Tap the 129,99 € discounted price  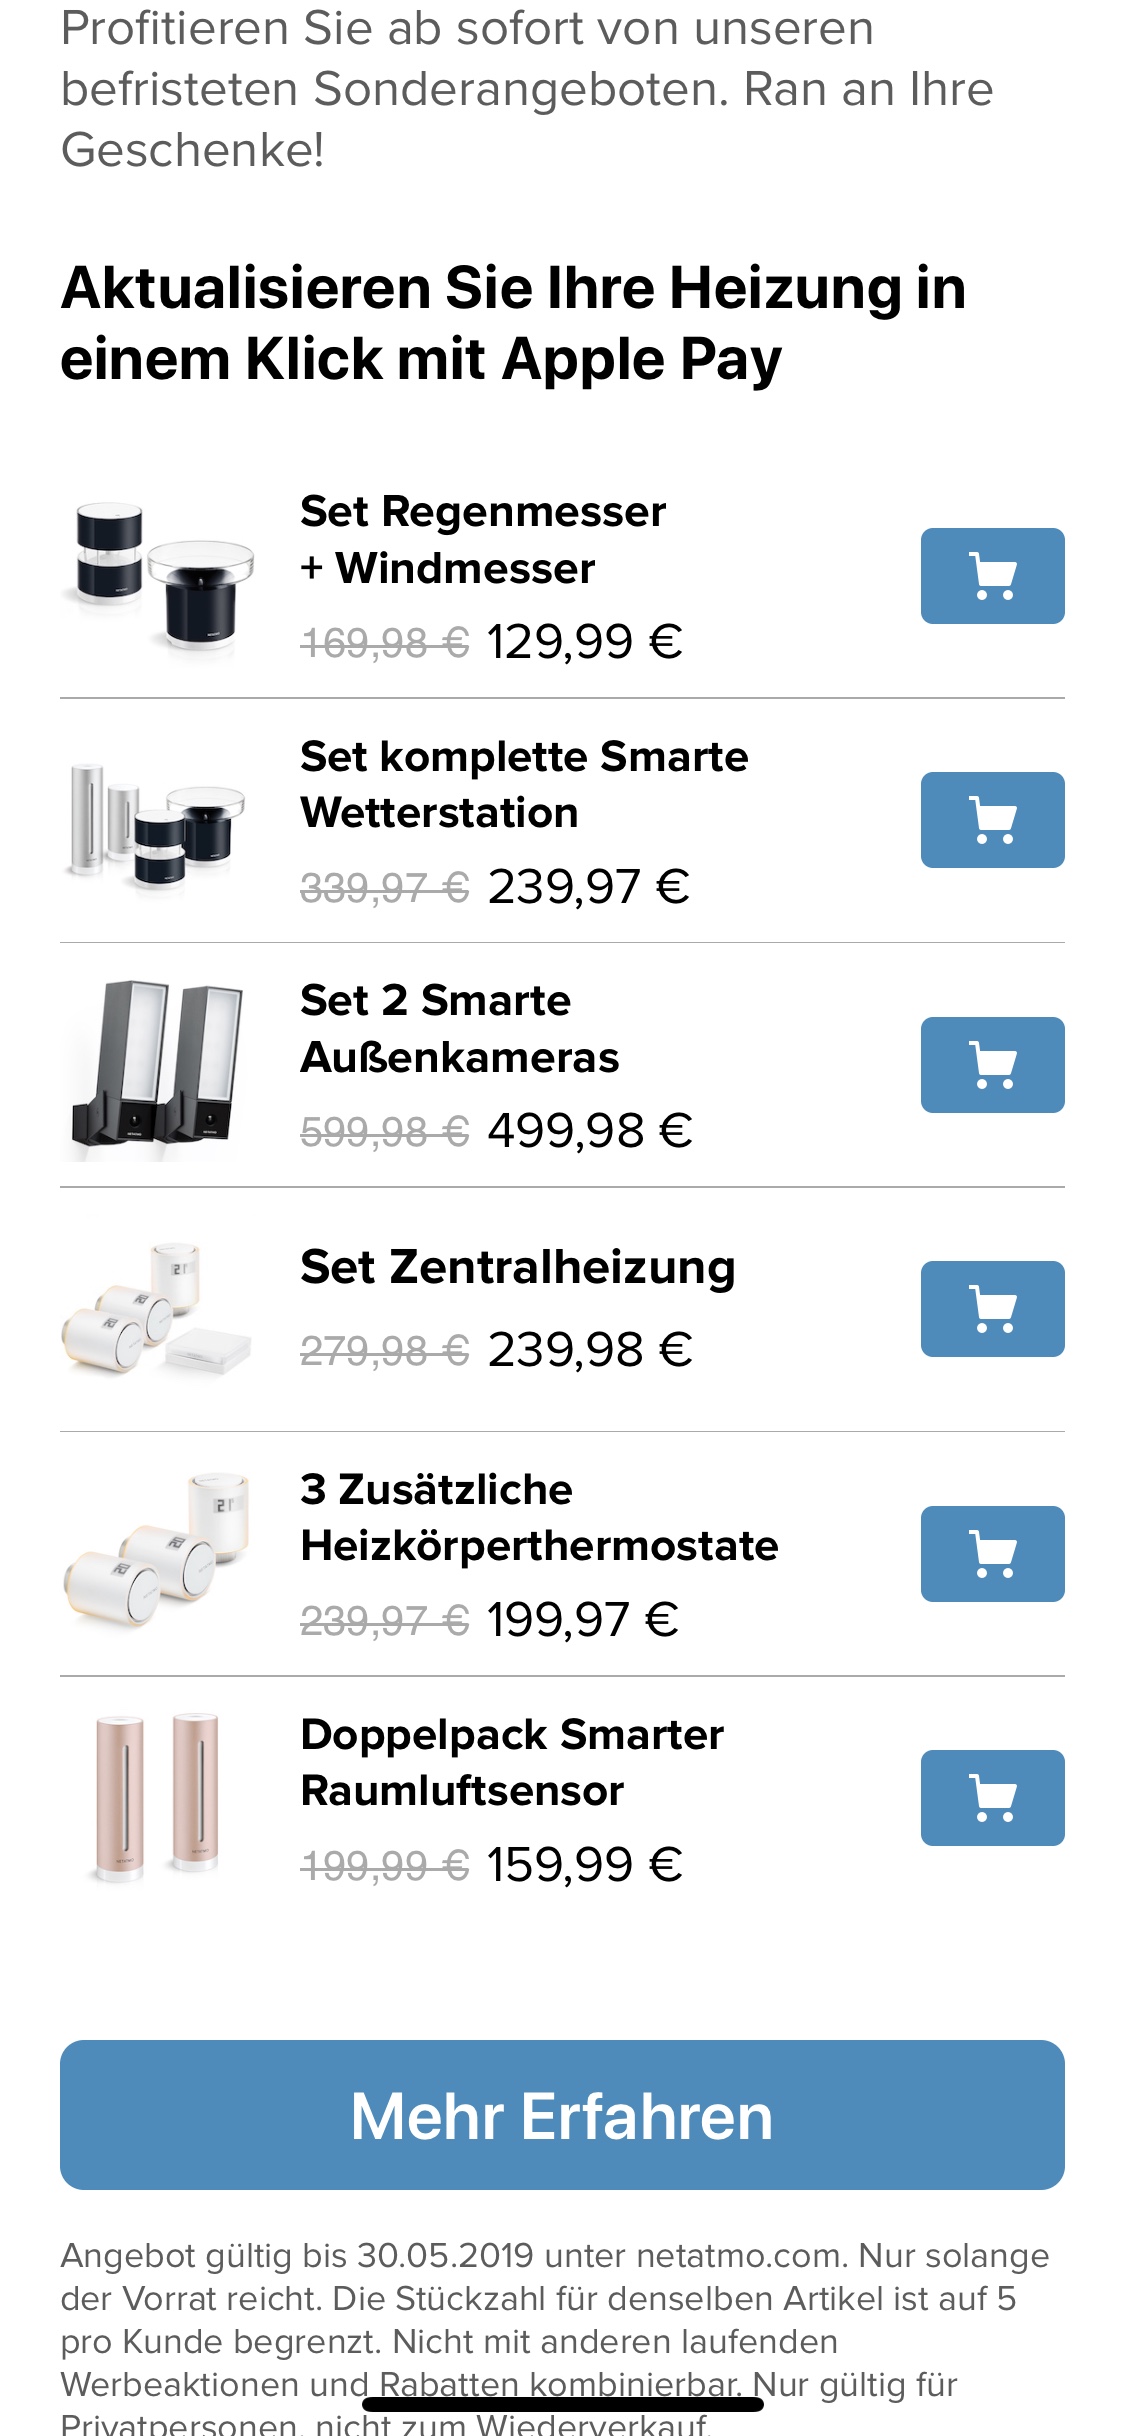584,641
